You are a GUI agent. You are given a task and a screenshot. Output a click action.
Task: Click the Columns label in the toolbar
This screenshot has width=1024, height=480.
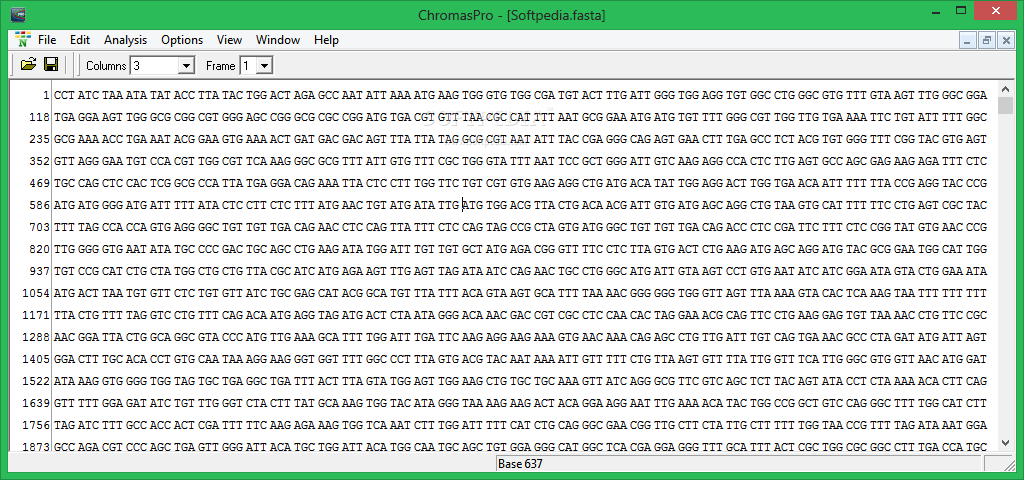tap(106, 66)
